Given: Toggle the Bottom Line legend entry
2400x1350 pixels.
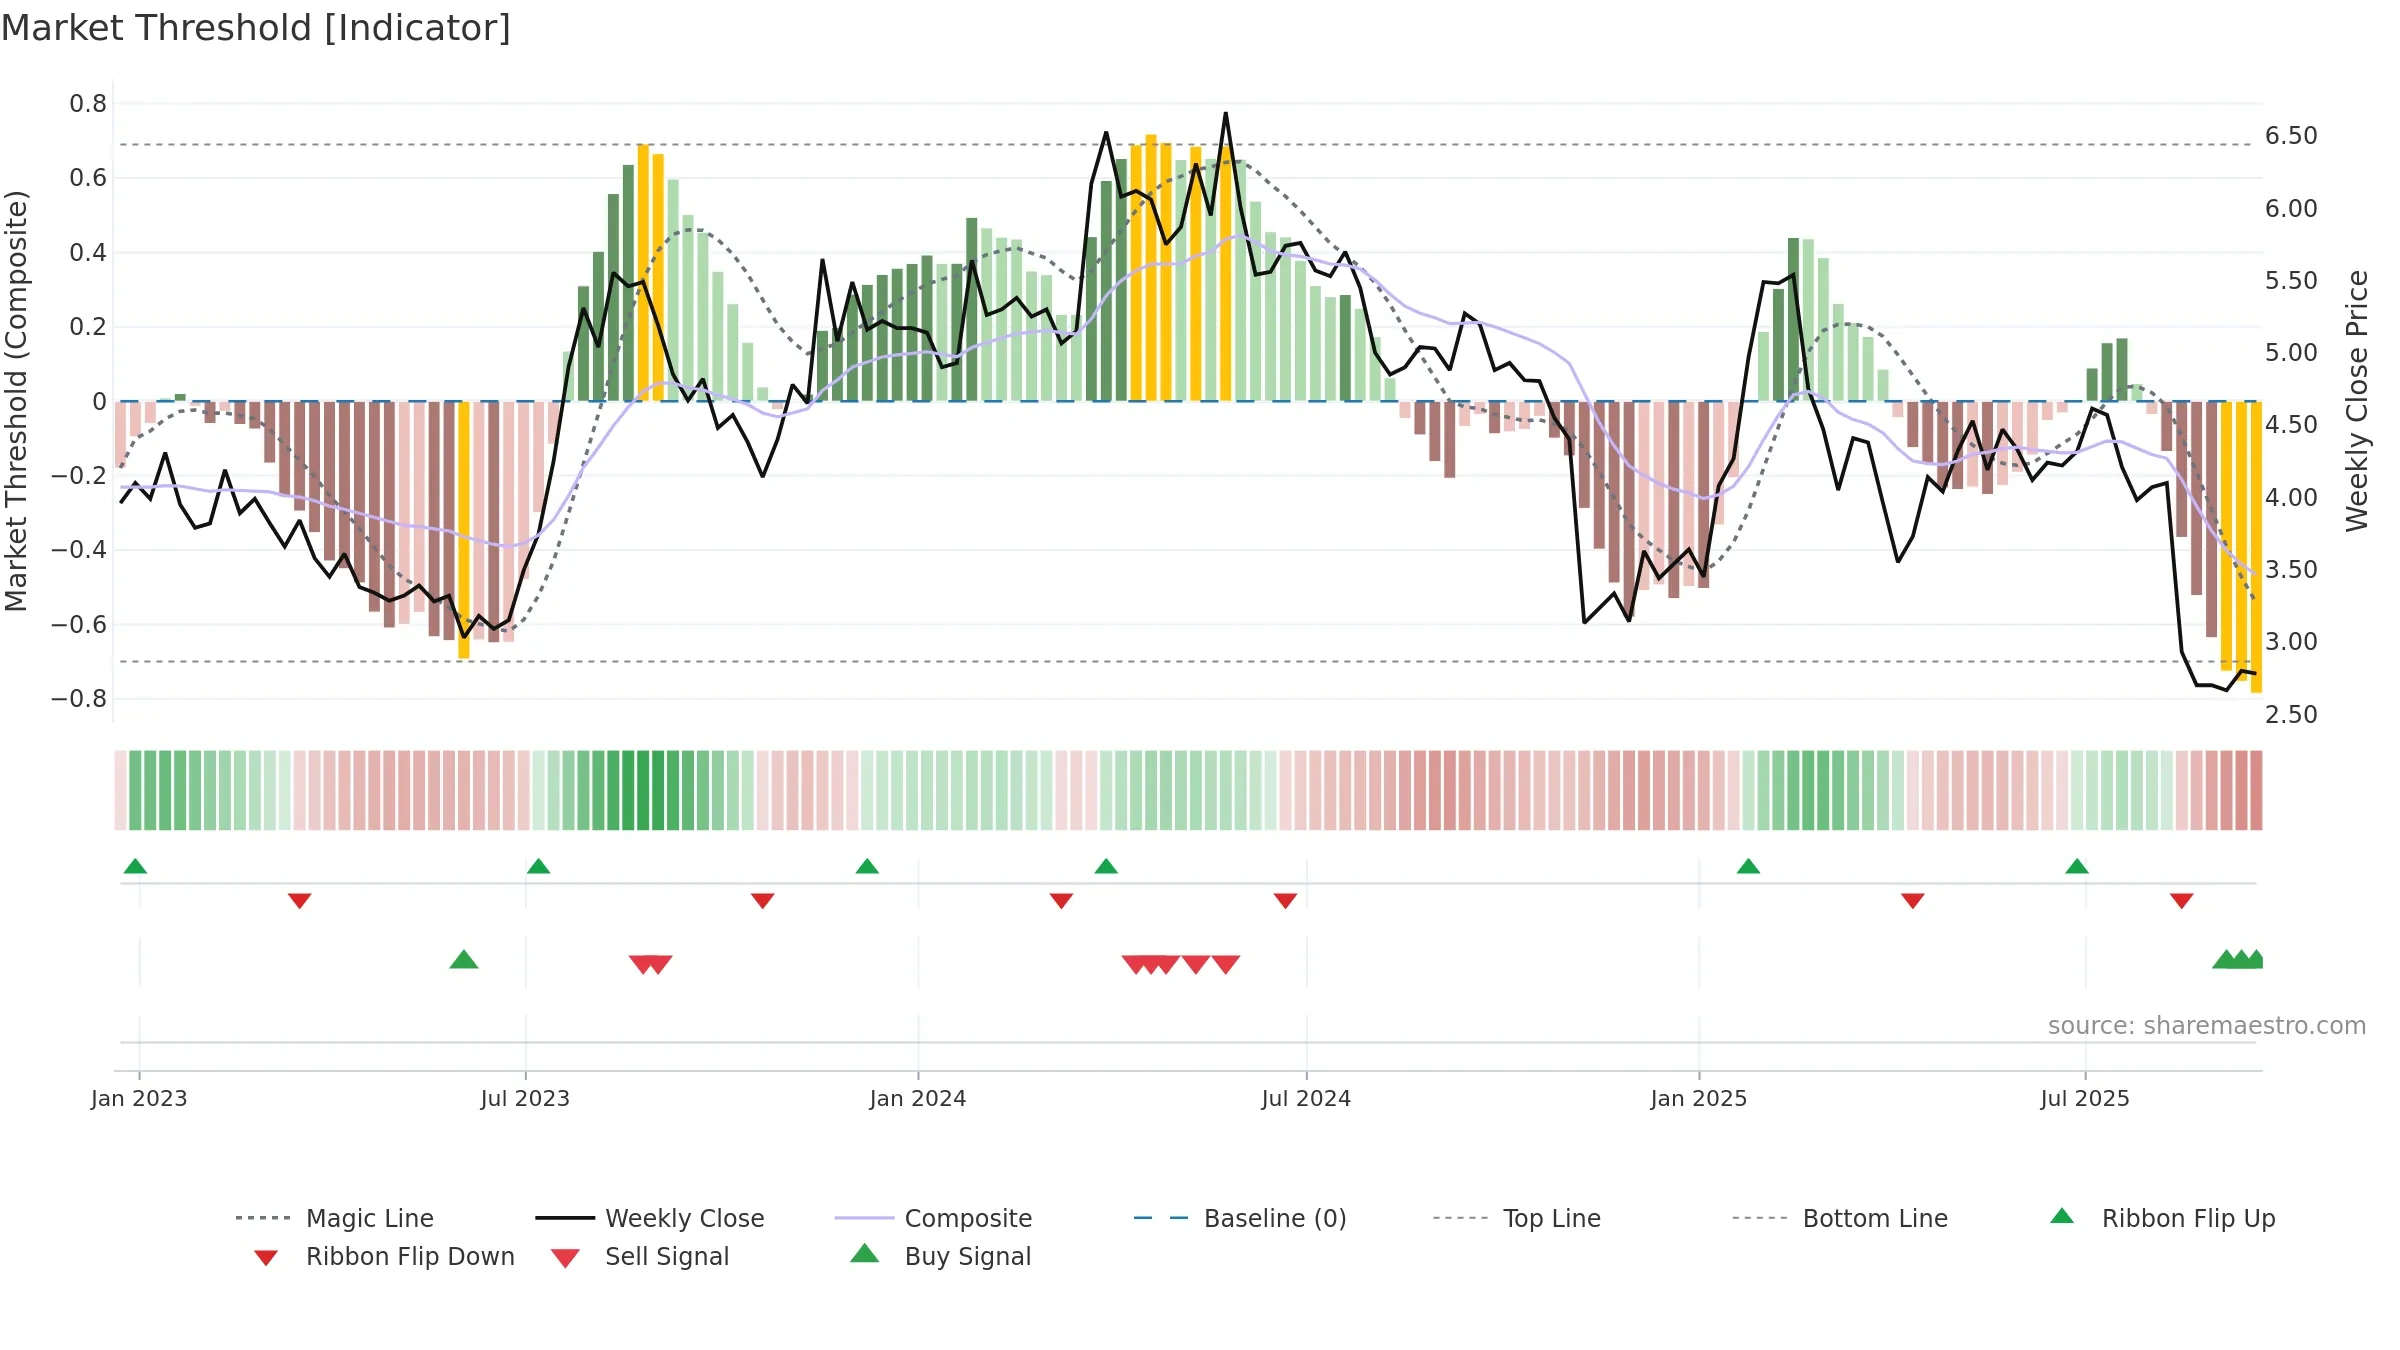Looking at the screenshot, I should pyautogui.click(x=1840, y=1218).
